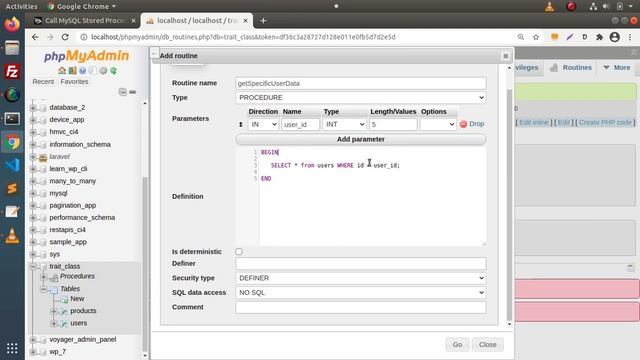Reload navigation panel green icon
The height and width of the screenshot is (360, 640).
[x=113, y=71]
